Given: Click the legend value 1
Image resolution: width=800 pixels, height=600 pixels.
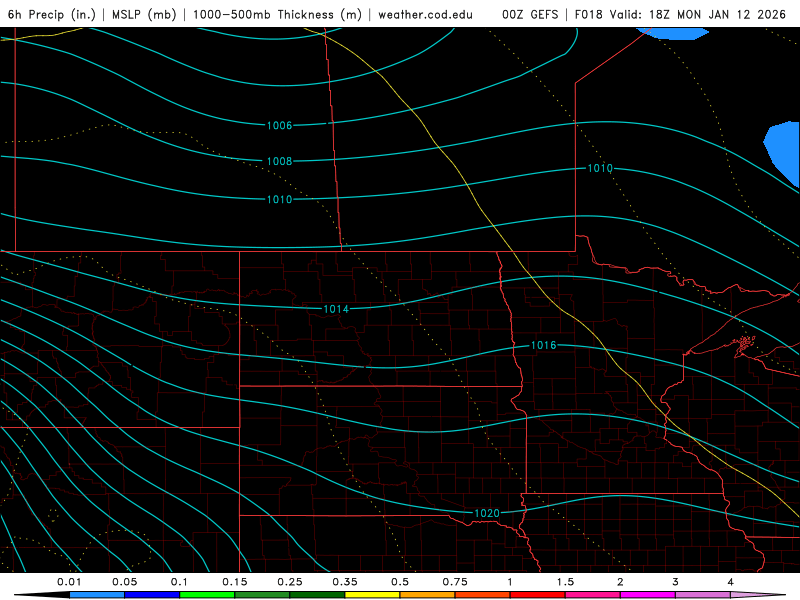Looking at the screenshot, I should click(510, 582).
